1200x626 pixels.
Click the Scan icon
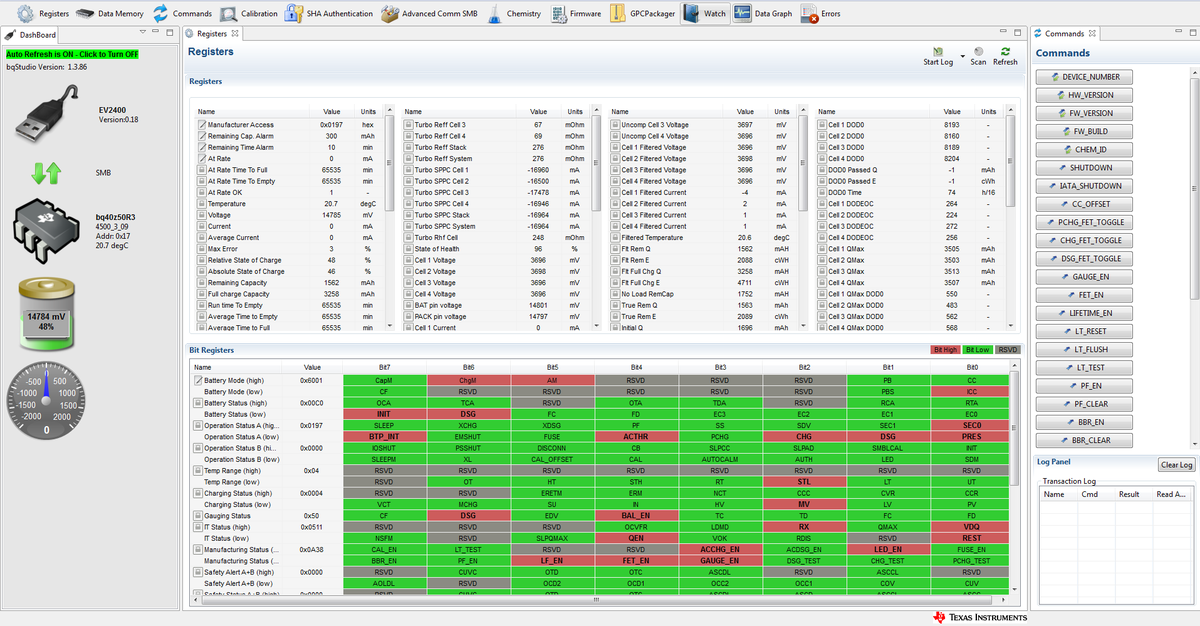pos(978,50)
